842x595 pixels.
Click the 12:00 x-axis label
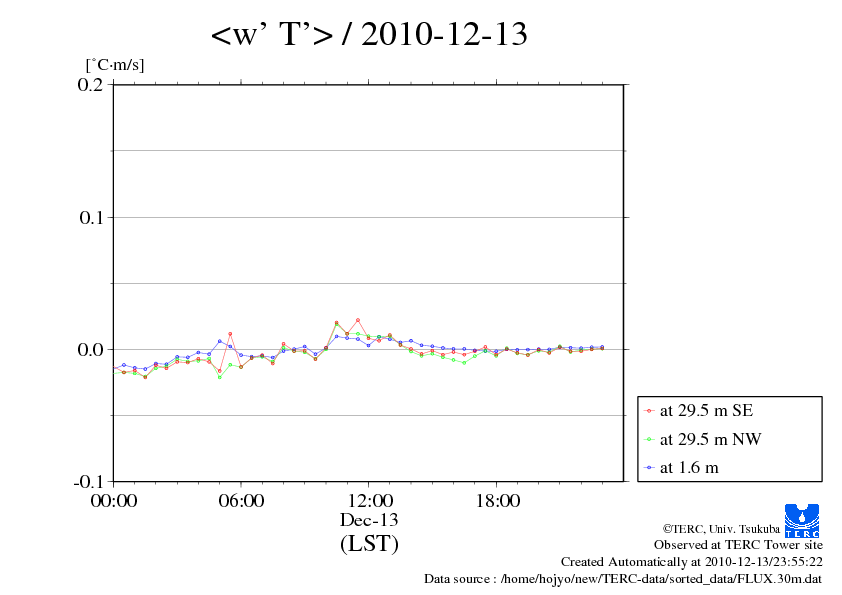pyautogui.click(x=370, y=501)
